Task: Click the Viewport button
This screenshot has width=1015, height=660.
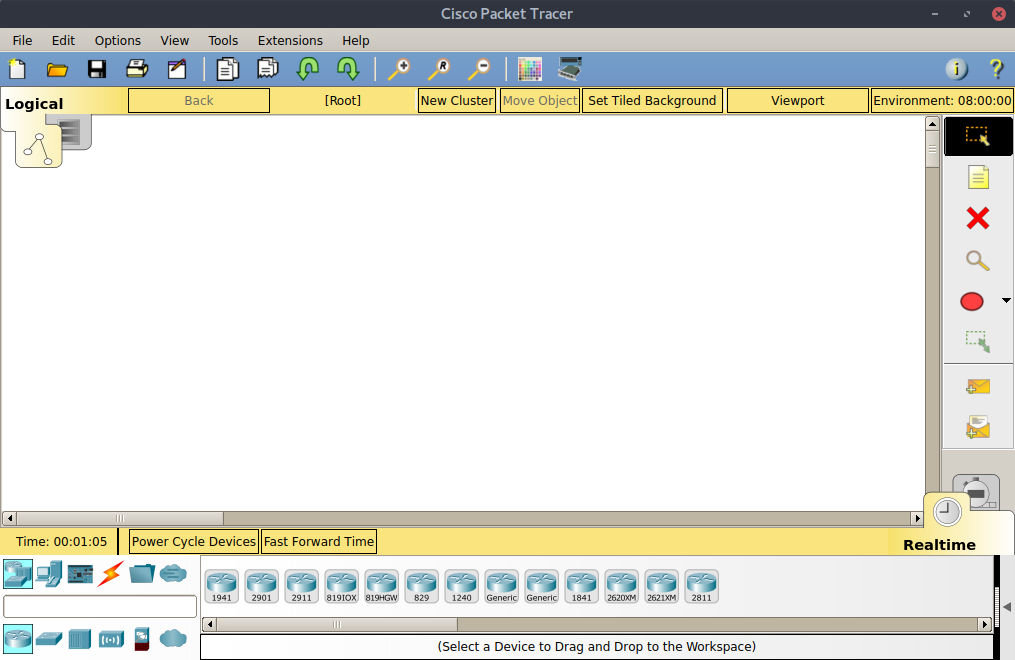Action: pos(798,100)
